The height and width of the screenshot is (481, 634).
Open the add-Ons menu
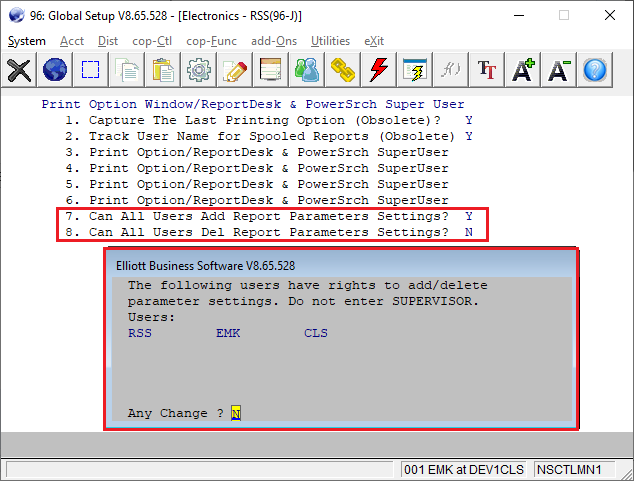(274, 41)
